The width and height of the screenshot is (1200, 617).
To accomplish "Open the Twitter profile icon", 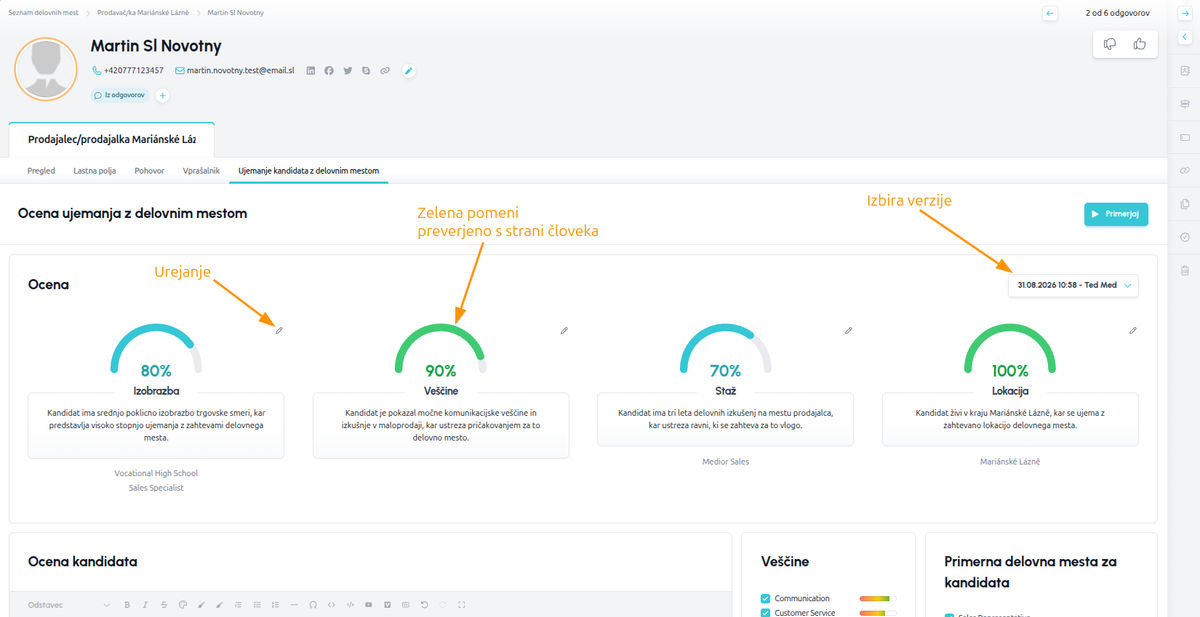I will [x=348, y=71].
